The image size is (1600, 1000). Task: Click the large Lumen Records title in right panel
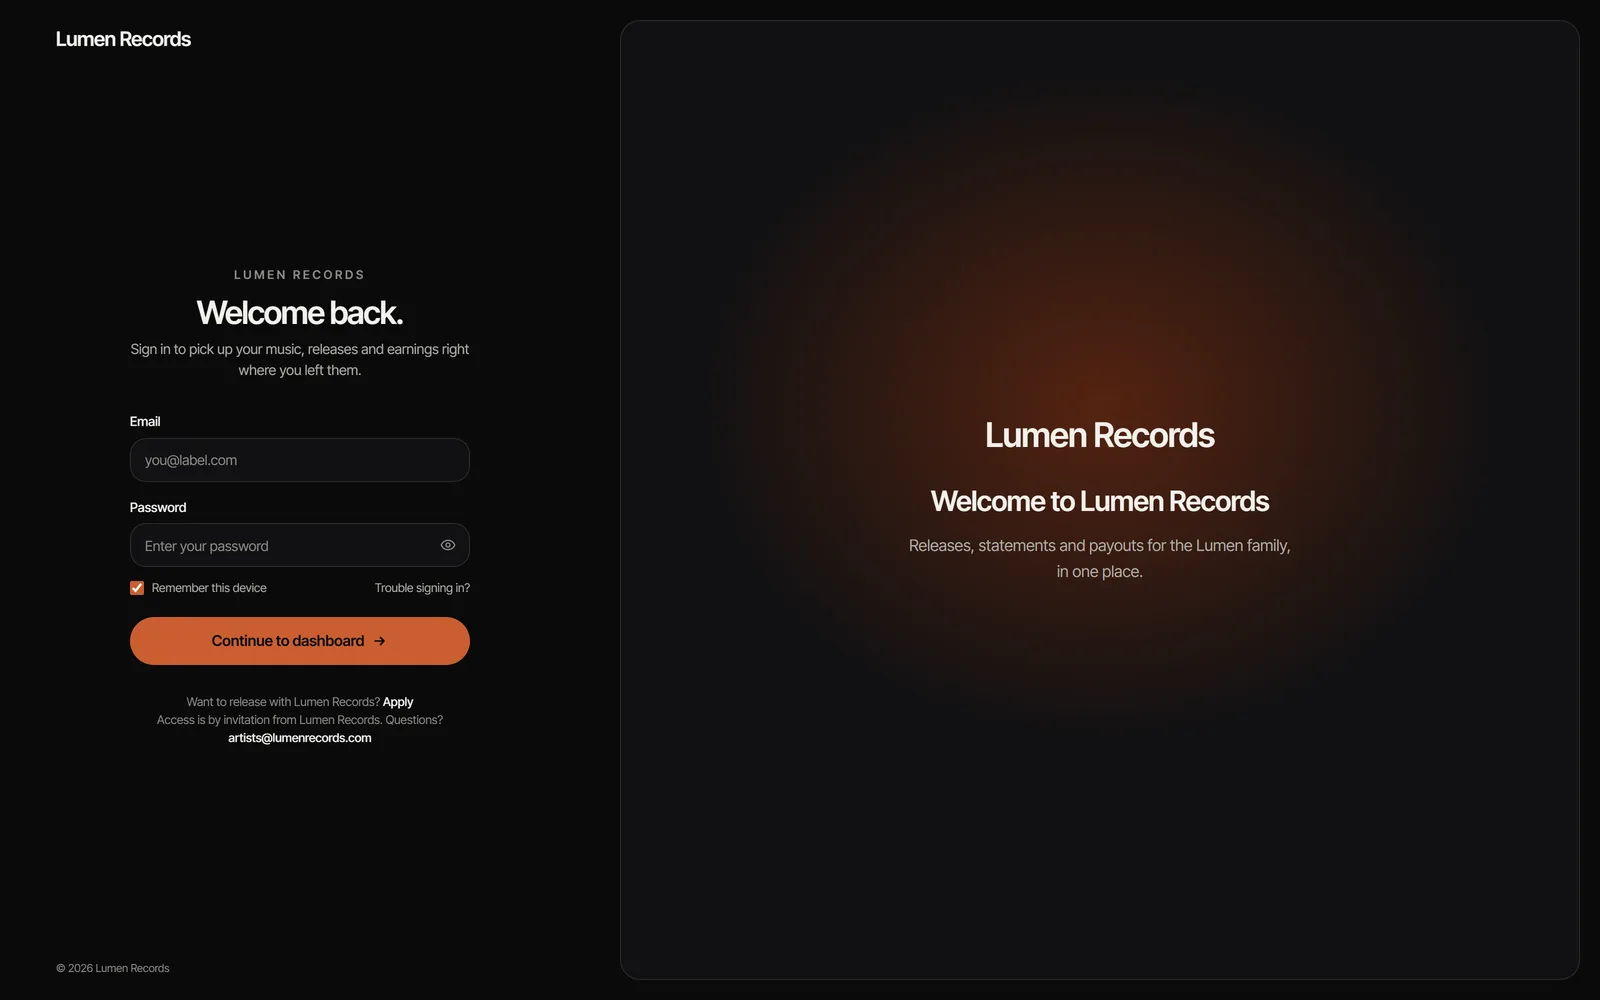pos(1100,435)
